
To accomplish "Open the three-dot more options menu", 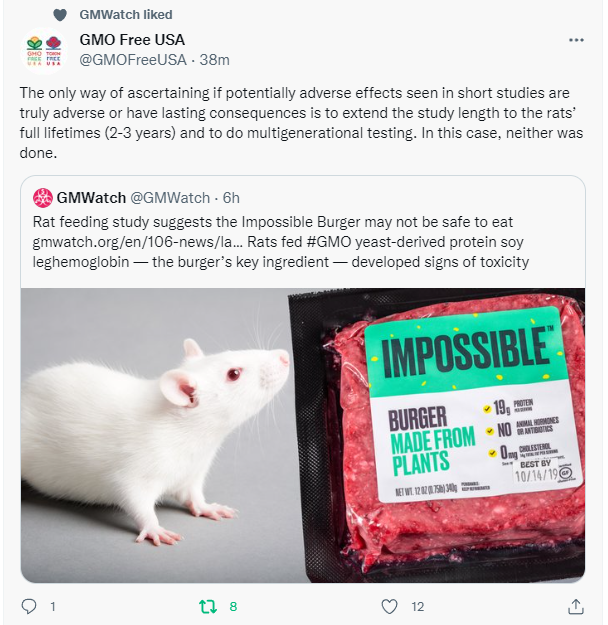I will [576, 40].
